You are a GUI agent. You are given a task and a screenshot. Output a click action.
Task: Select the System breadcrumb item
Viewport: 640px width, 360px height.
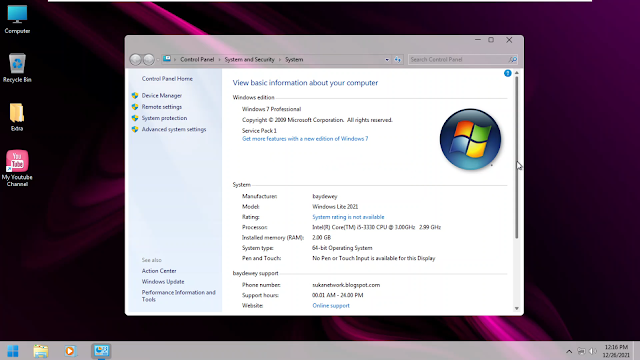(x=294, y=60)
